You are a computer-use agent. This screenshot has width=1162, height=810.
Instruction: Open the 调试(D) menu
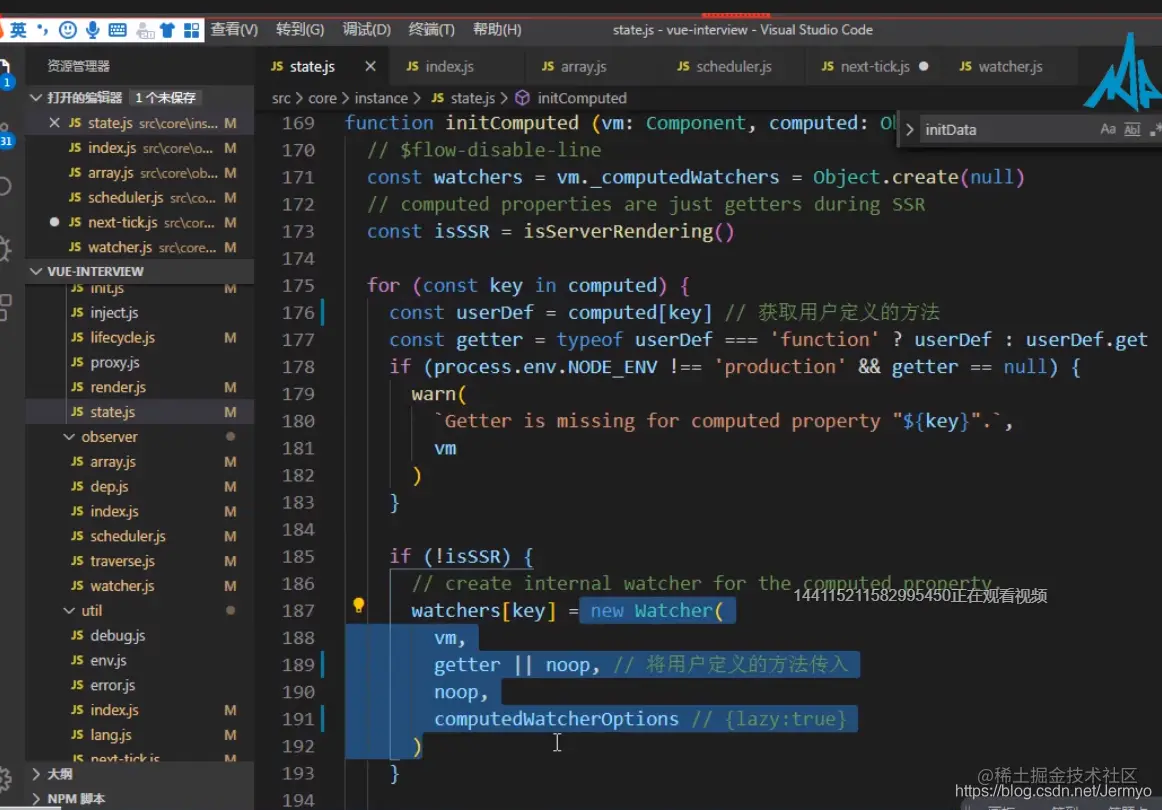(x=366, y=30)
